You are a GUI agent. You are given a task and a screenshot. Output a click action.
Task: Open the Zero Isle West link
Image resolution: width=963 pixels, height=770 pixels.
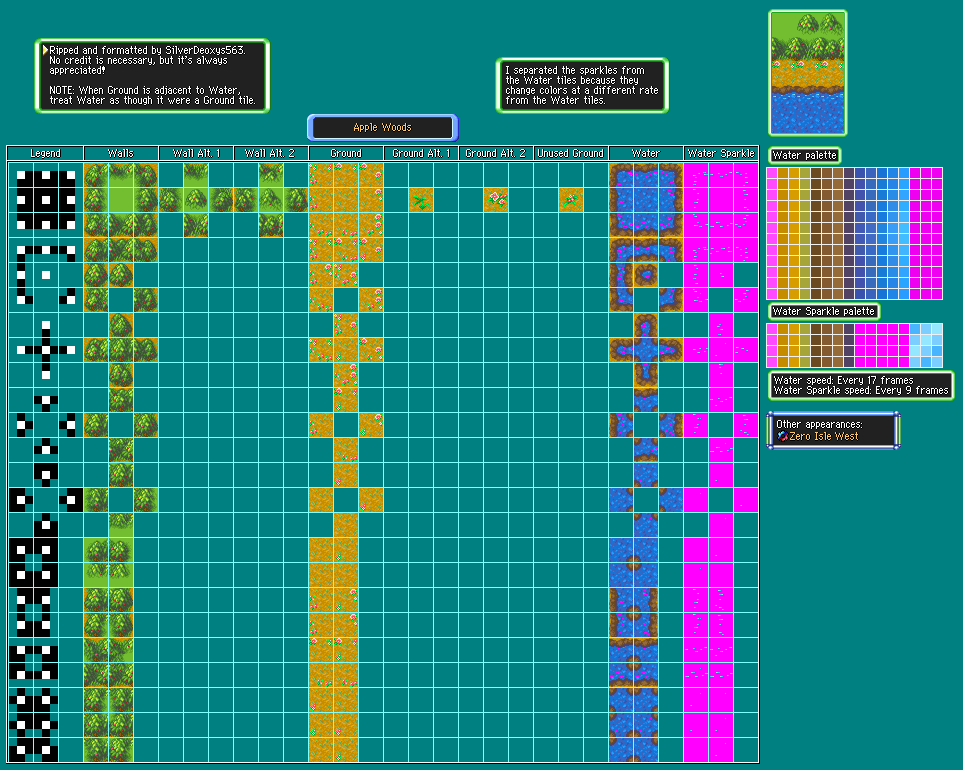(824, 436)
